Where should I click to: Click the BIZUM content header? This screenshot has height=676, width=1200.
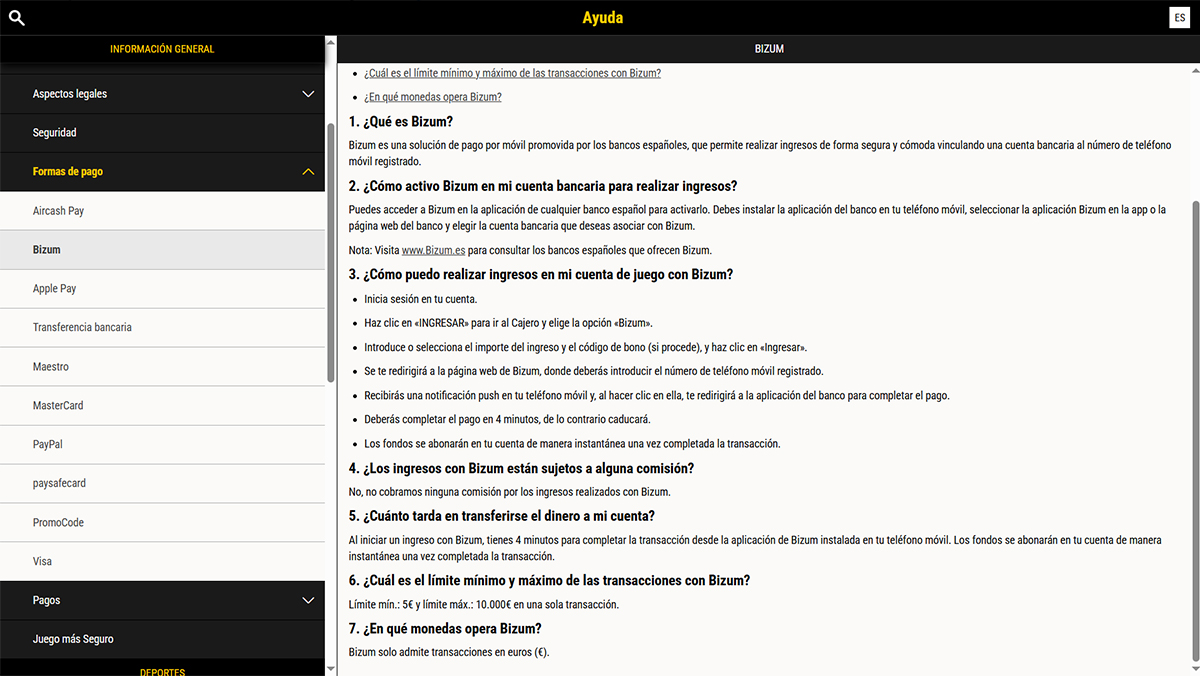769,49
